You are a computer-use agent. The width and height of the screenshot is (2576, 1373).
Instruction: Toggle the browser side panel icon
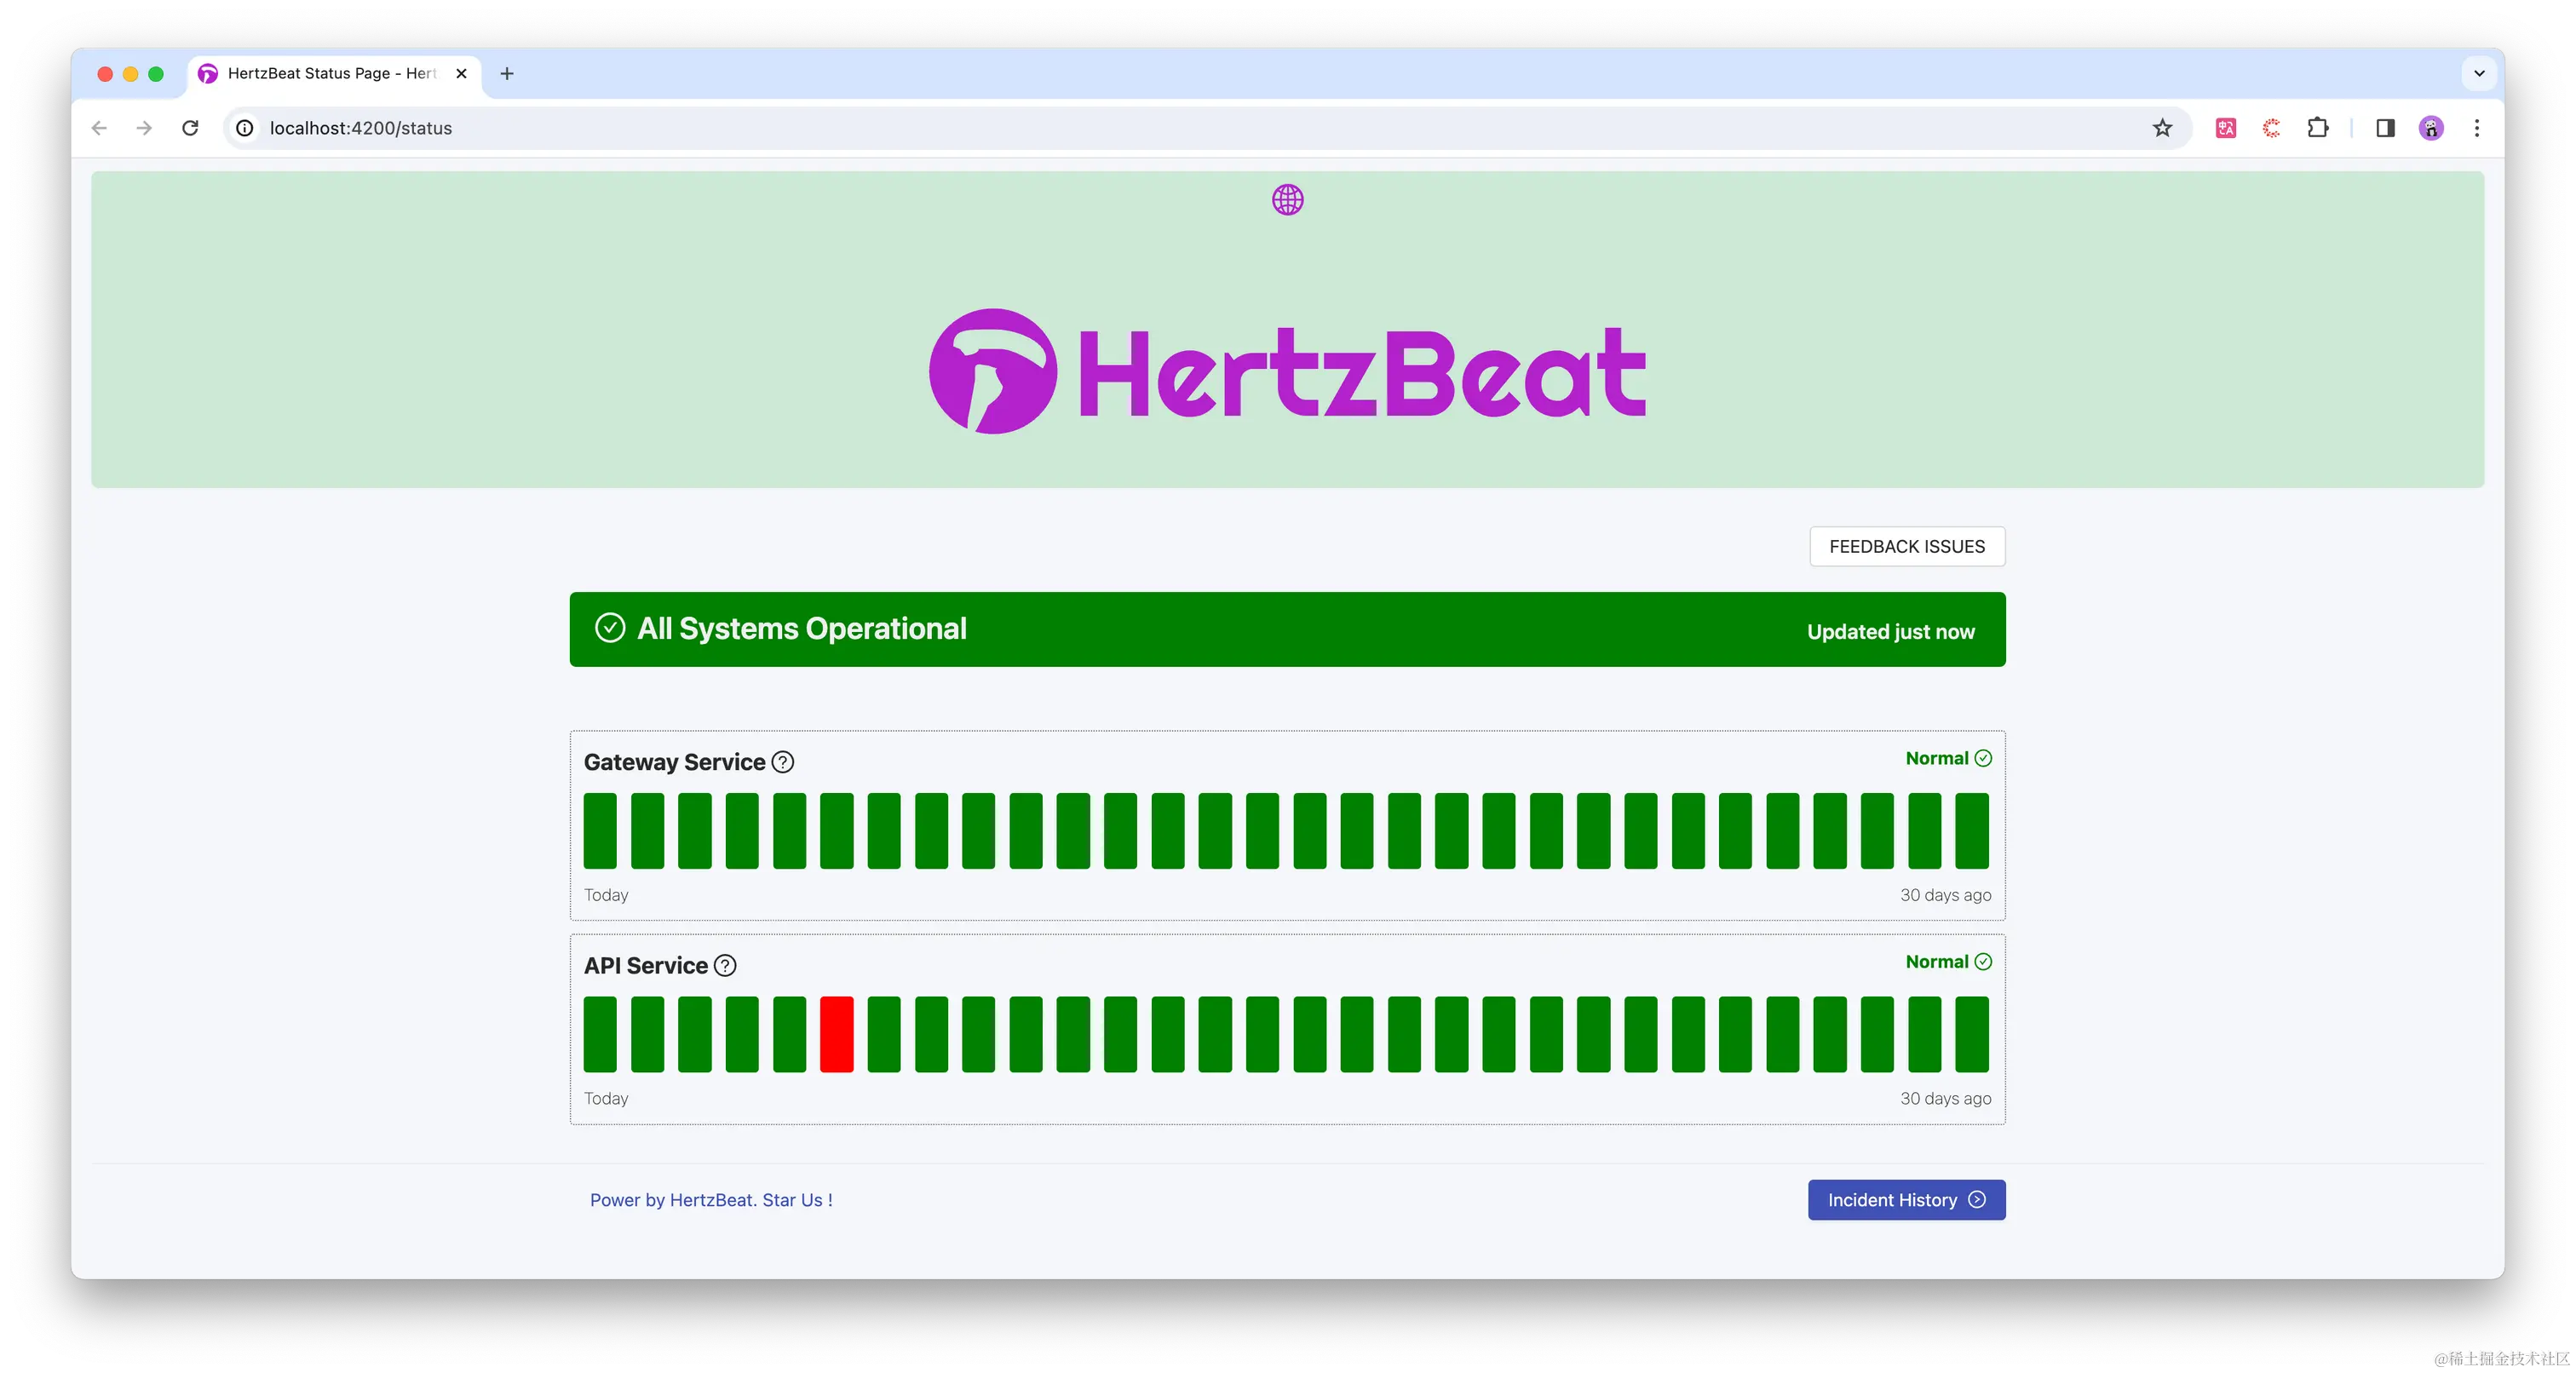click(x=2385, y=128)
